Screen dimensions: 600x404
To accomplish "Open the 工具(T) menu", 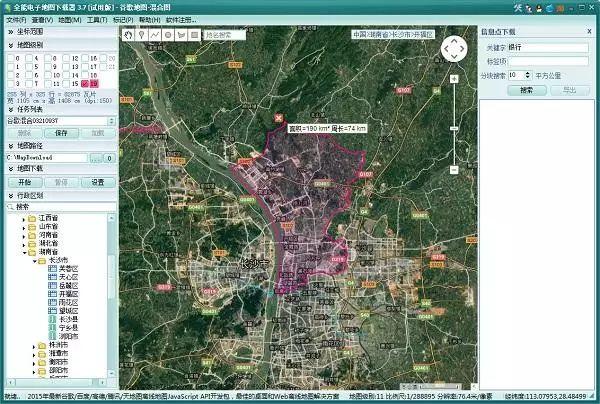I will coord(97,19).
